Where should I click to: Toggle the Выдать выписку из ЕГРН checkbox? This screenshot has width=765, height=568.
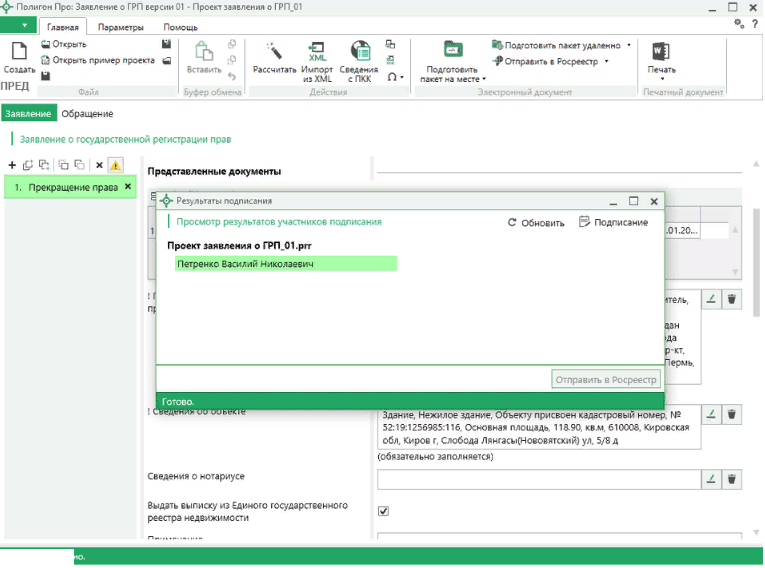[383, 511]
